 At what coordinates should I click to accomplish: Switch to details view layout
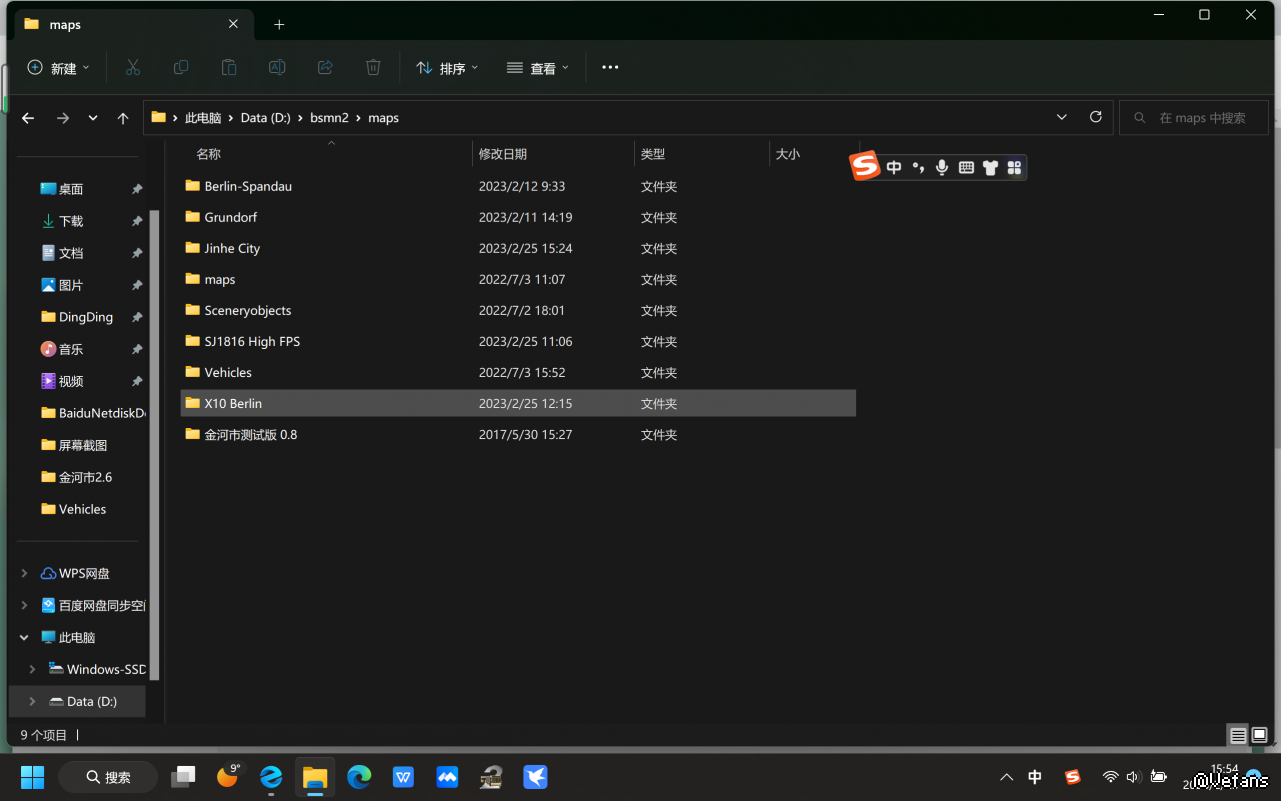point(1238,736)
